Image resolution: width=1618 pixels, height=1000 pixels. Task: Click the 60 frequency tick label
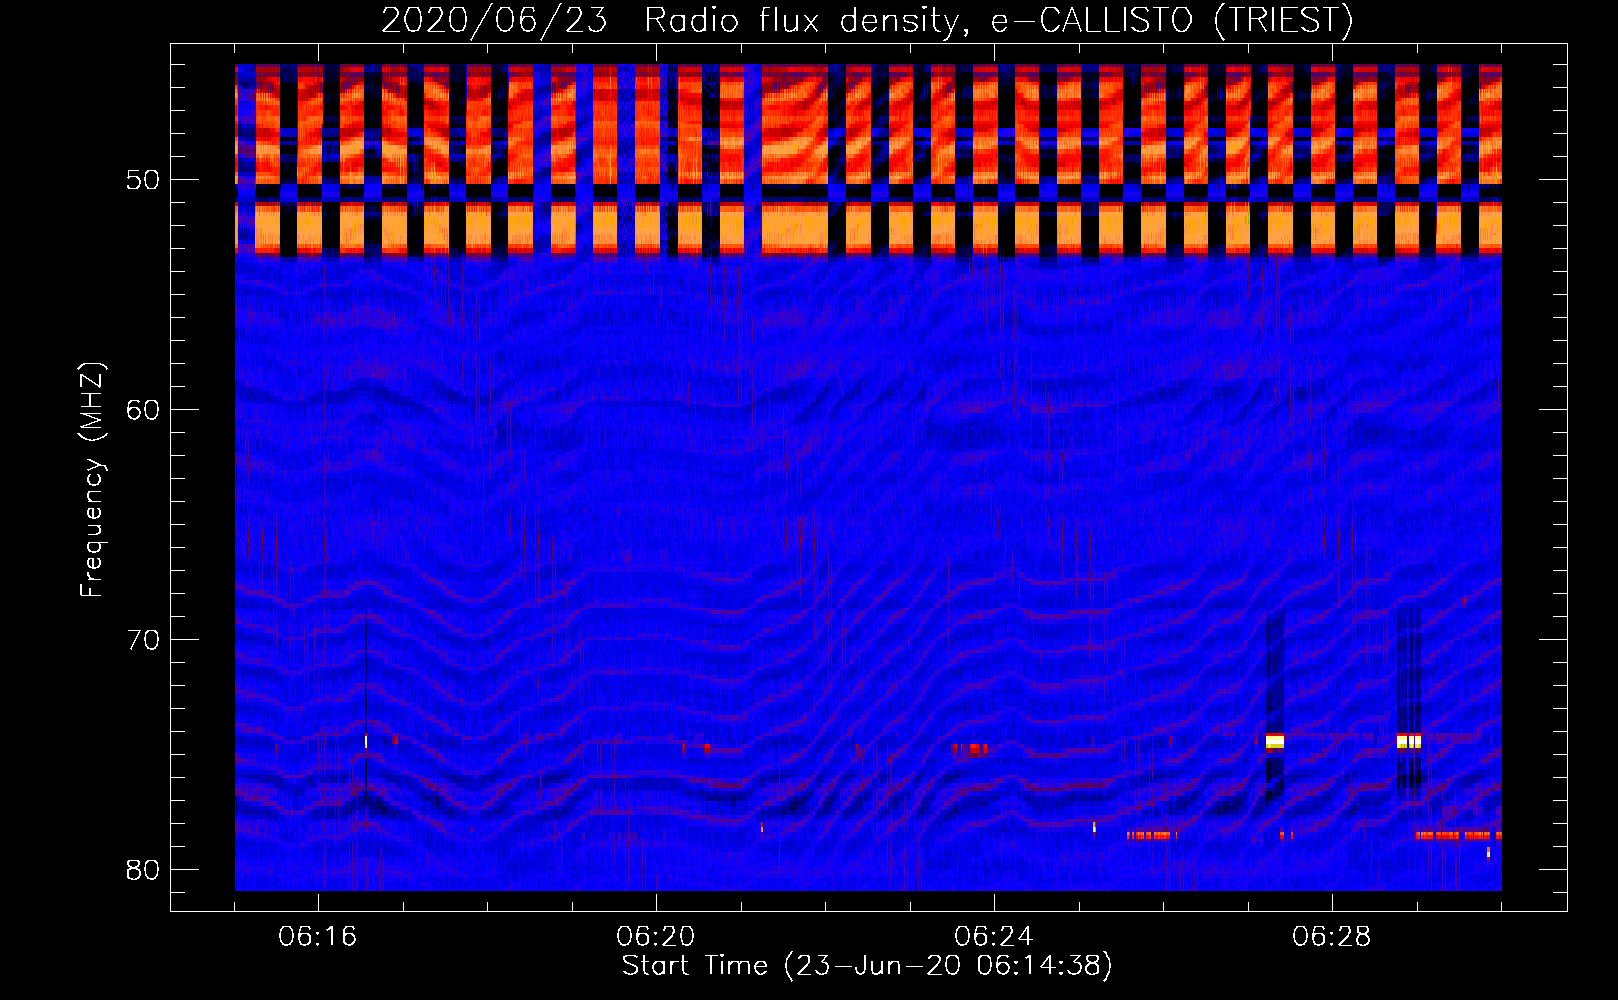[x=144, y=410]
